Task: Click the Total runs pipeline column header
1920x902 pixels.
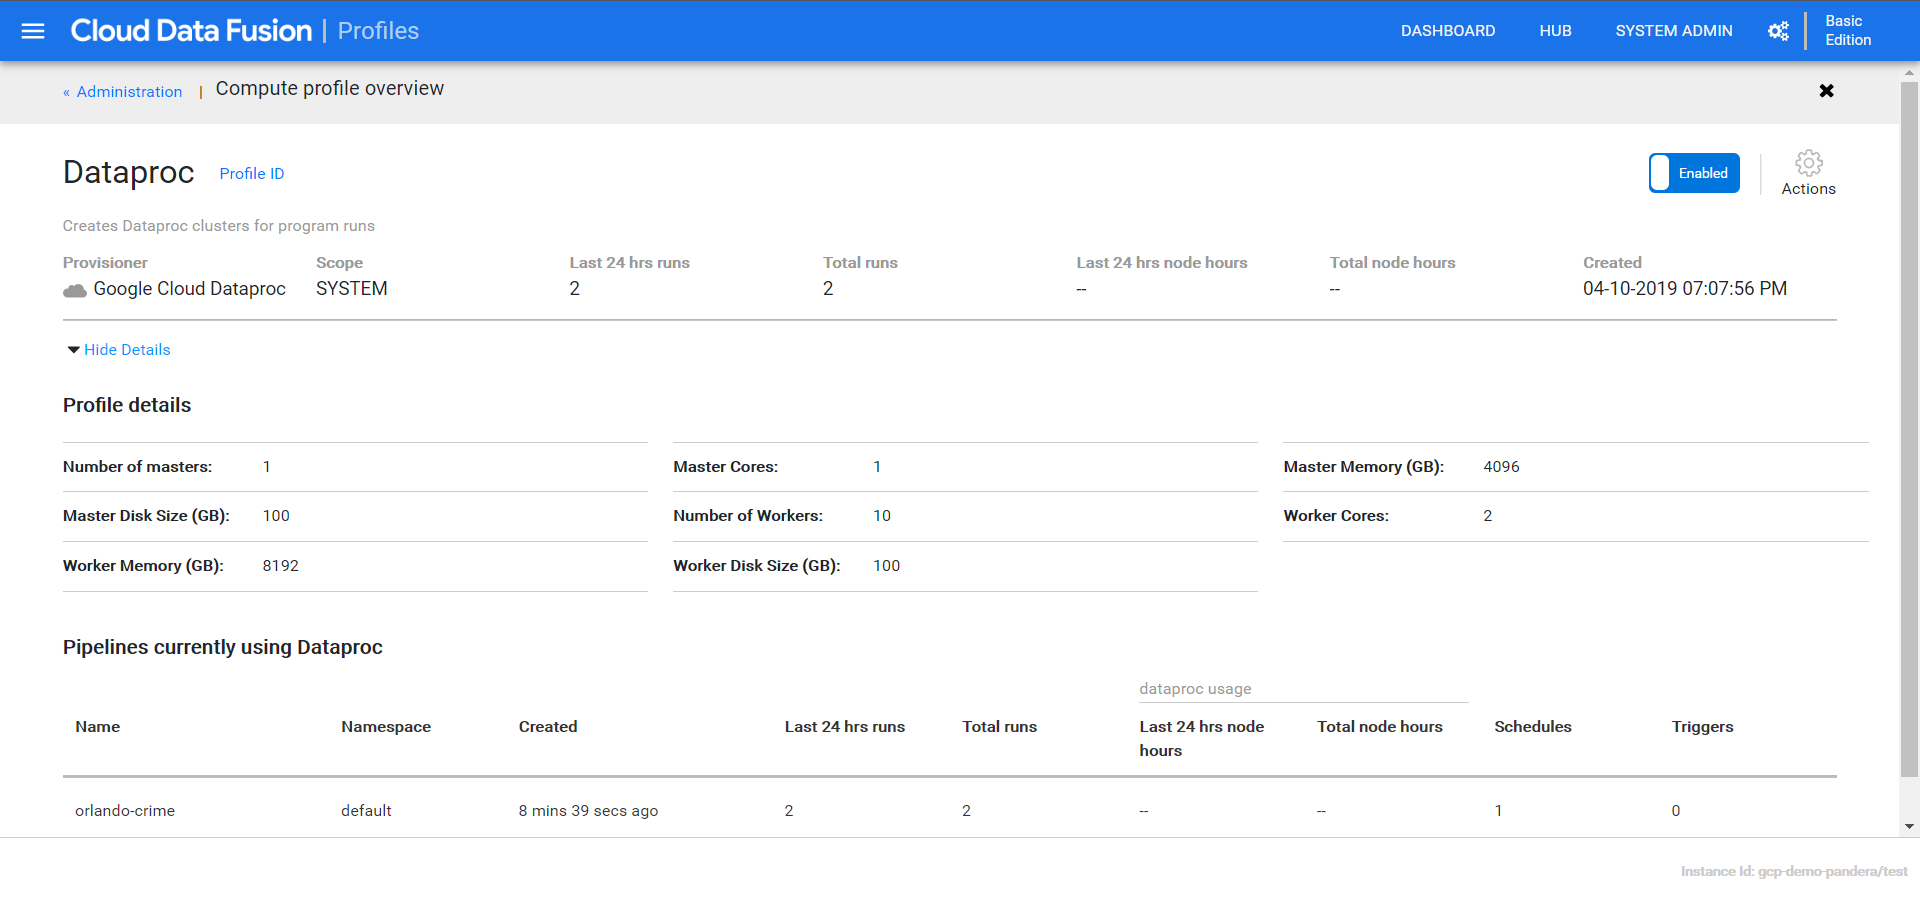Action: point(999,727)
